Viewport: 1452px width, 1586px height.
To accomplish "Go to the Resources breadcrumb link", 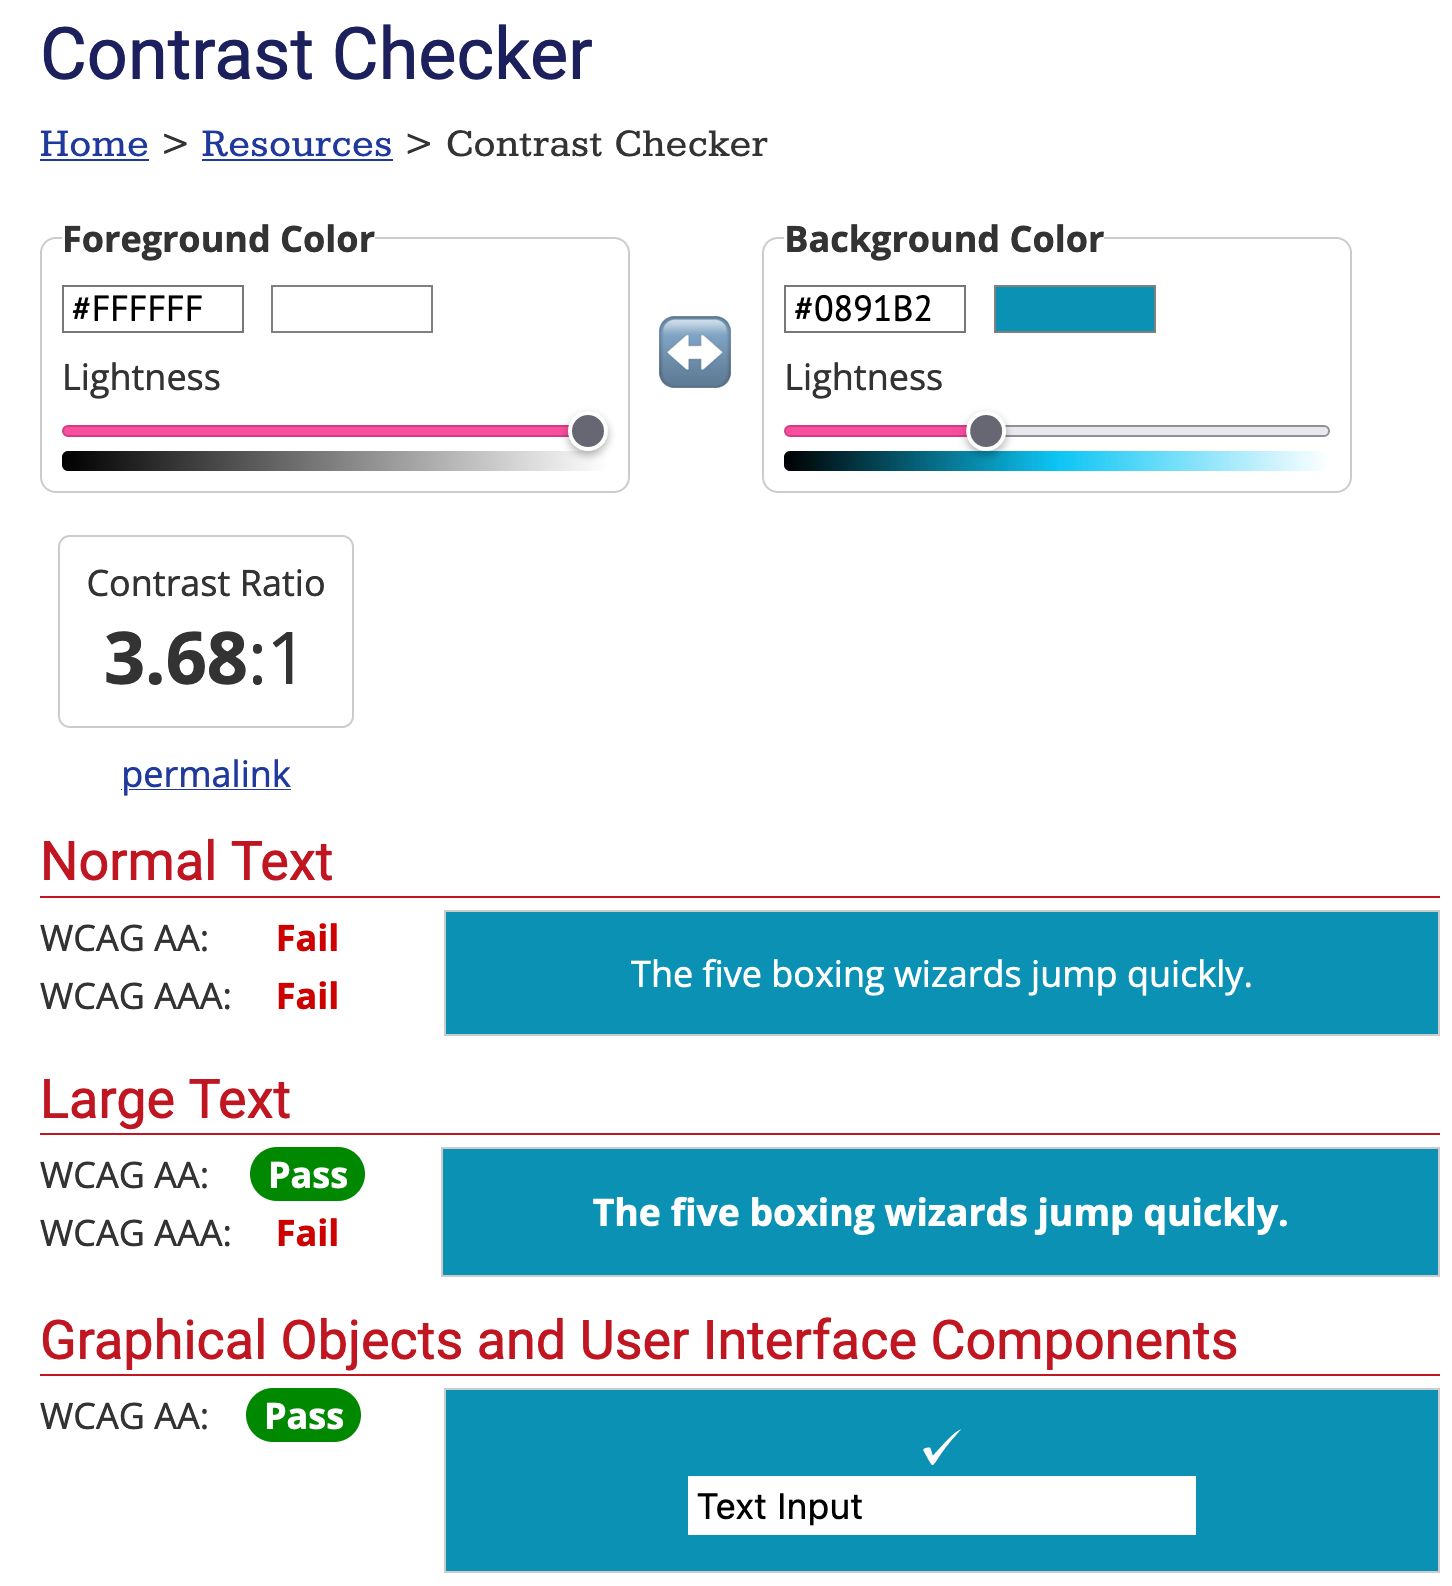I will [x=297, y=144].
